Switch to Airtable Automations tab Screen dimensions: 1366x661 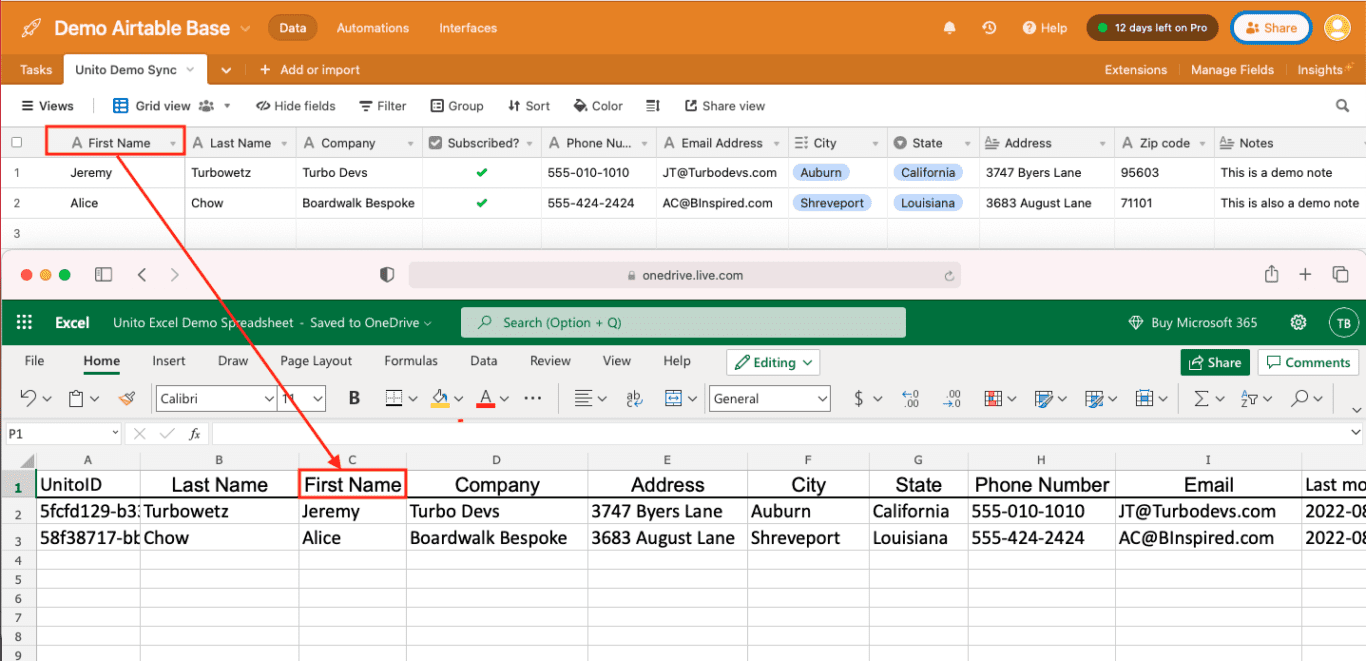point(373,28)
